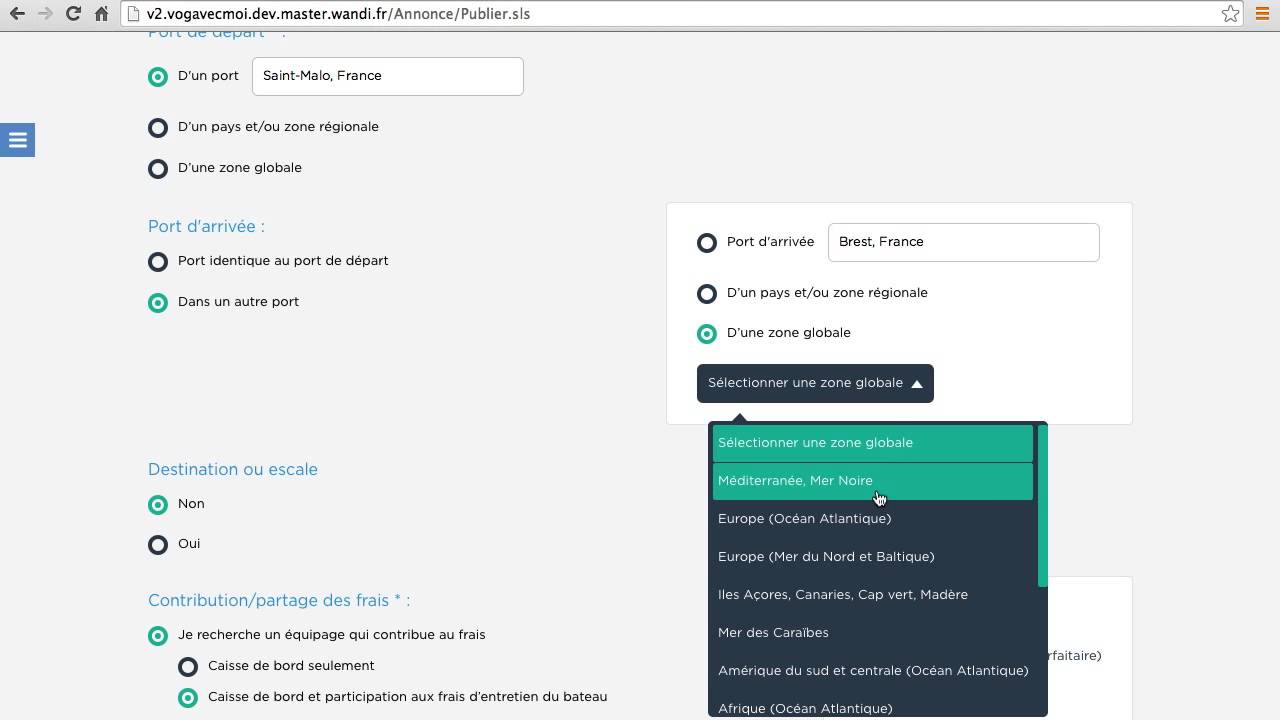
Task: Select 'Caisse de bord et participation' option
Action: click(188, 698)
